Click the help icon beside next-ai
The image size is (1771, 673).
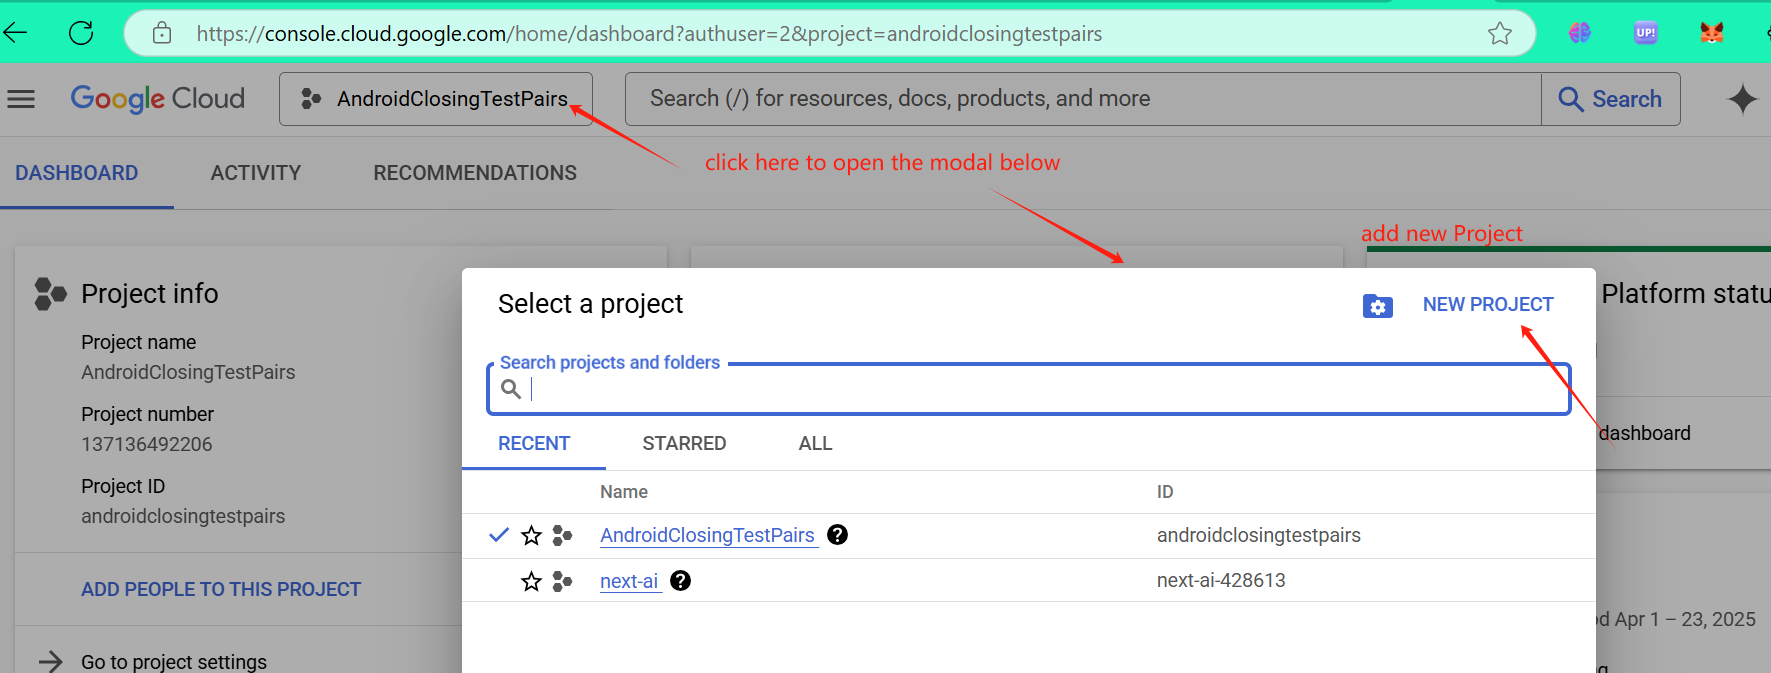pos(681,581)
